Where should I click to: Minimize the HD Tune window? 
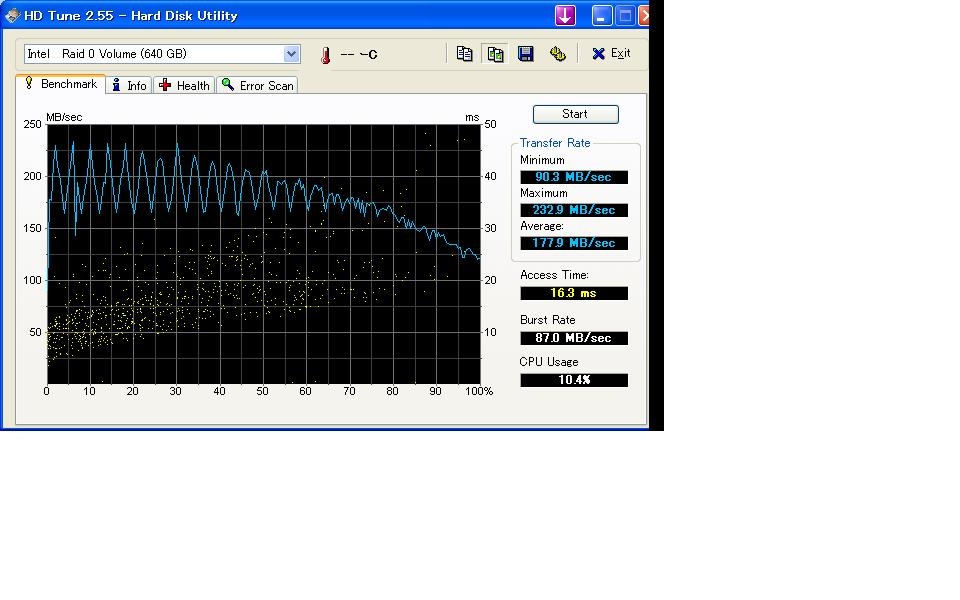[602, 15]
